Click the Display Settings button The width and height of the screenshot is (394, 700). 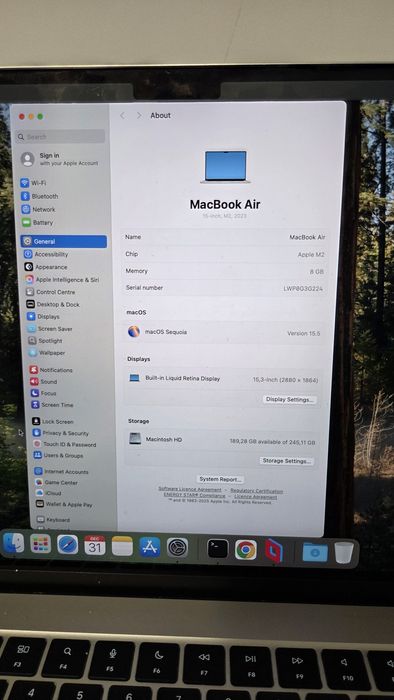(290, 400)
